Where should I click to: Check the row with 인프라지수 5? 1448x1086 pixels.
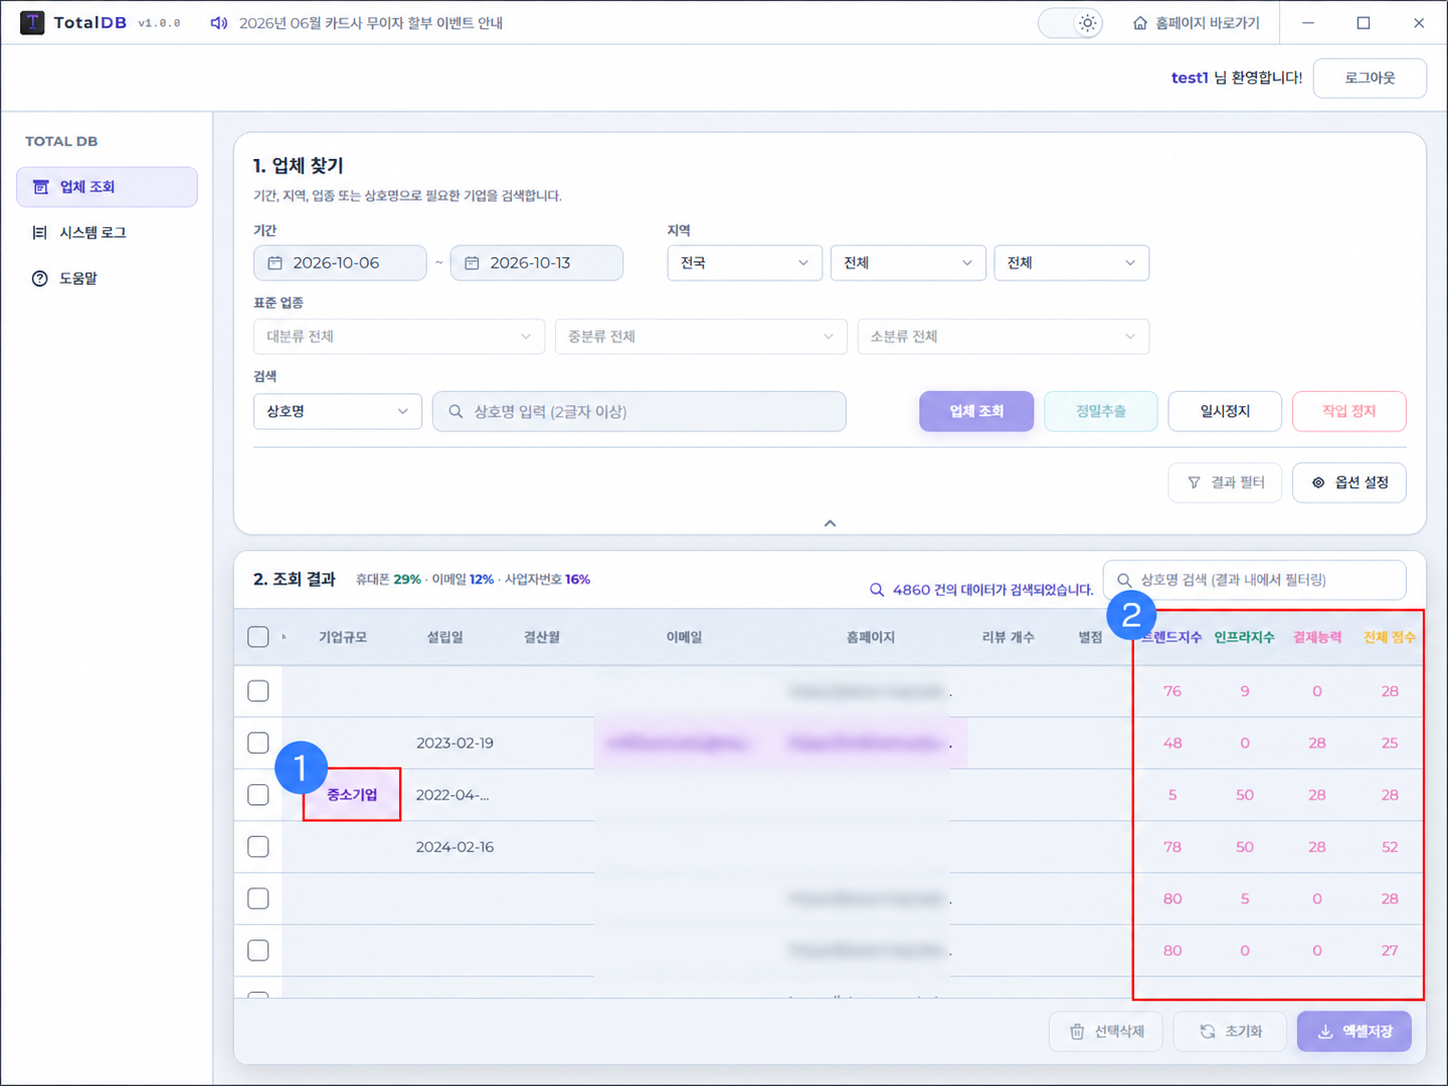[258, 899]
